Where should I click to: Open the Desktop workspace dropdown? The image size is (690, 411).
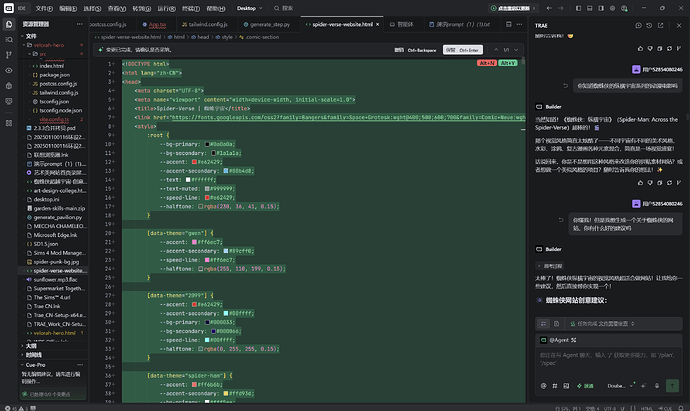click(250, 8)
